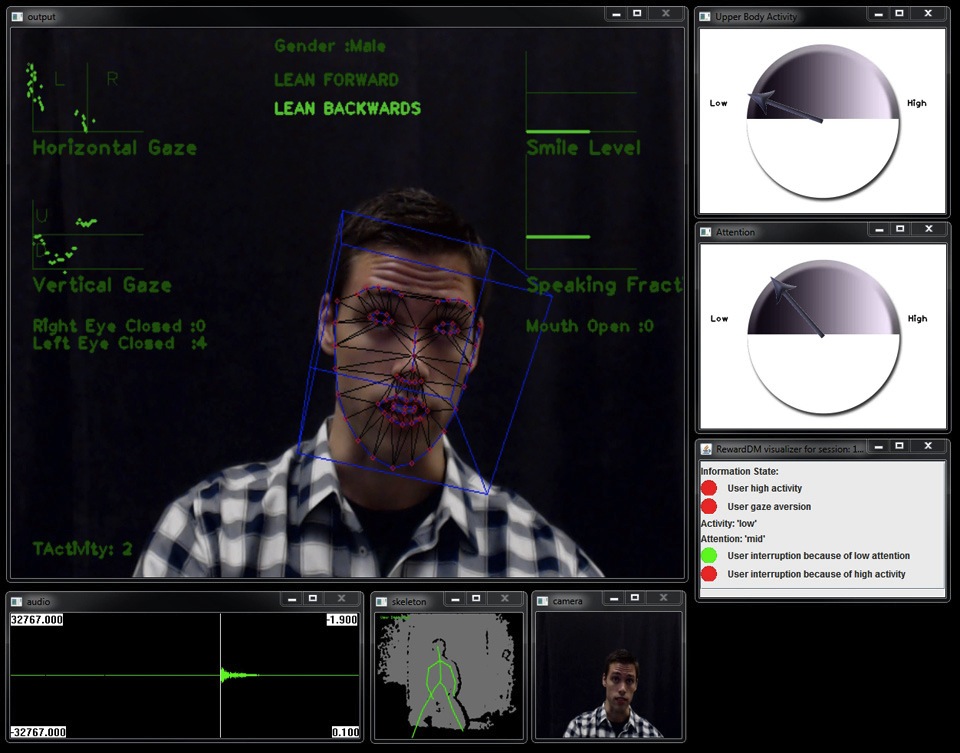
Task: Click the skeleton window title icon
Action: pyautogui.click(x=381, y=602)
